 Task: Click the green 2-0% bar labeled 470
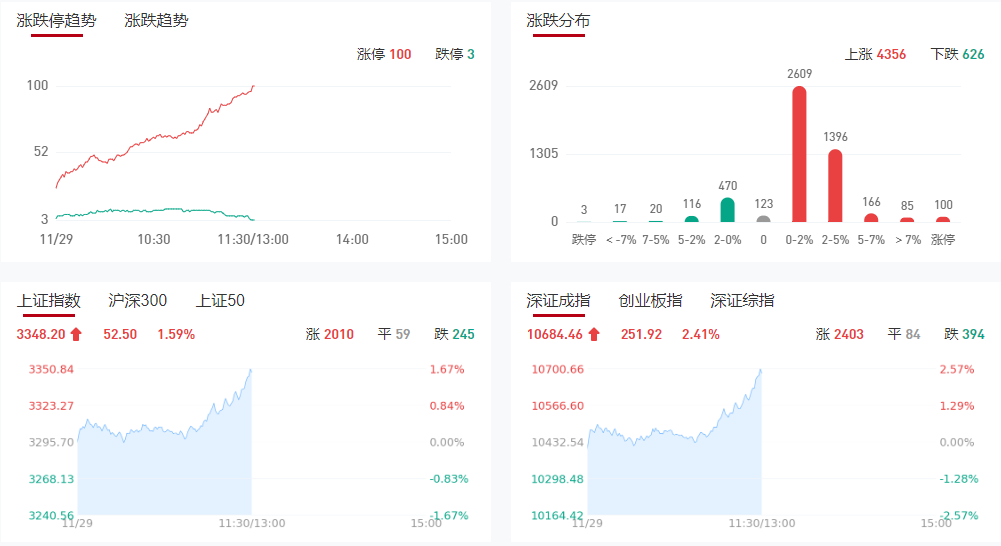(727, 209)
